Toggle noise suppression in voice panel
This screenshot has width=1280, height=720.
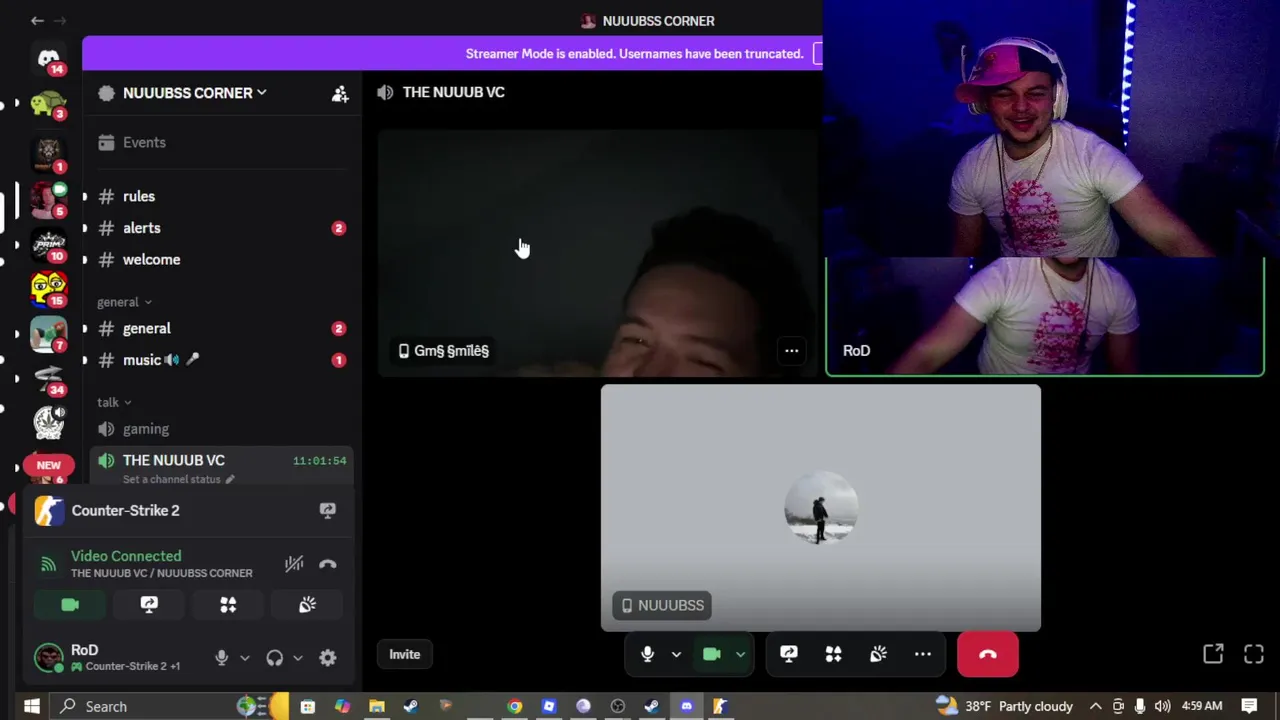[x=294, y=564]
